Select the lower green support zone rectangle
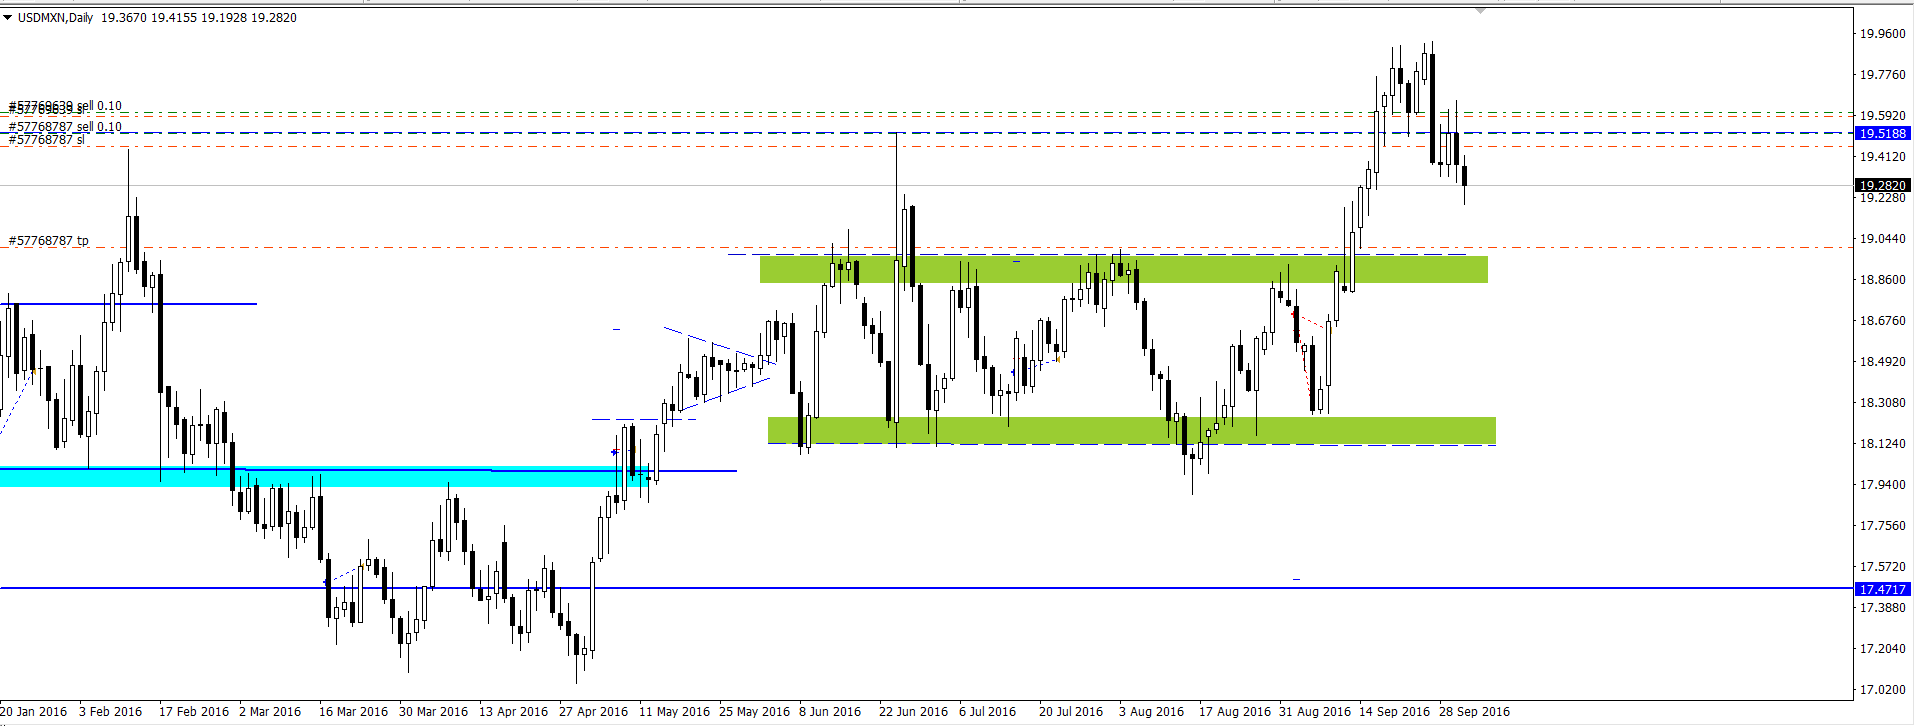The width and height of the screenshot is (1914, 726). coord(1132,431)
